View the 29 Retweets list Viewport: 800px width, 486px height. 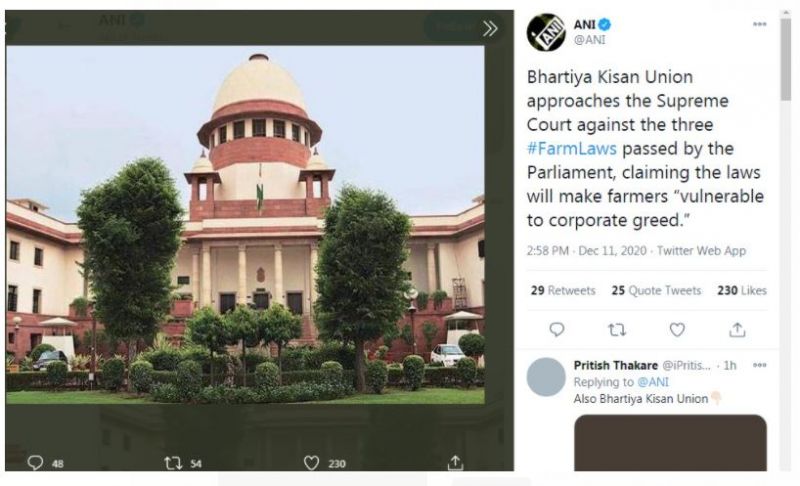tap(563, 290)
